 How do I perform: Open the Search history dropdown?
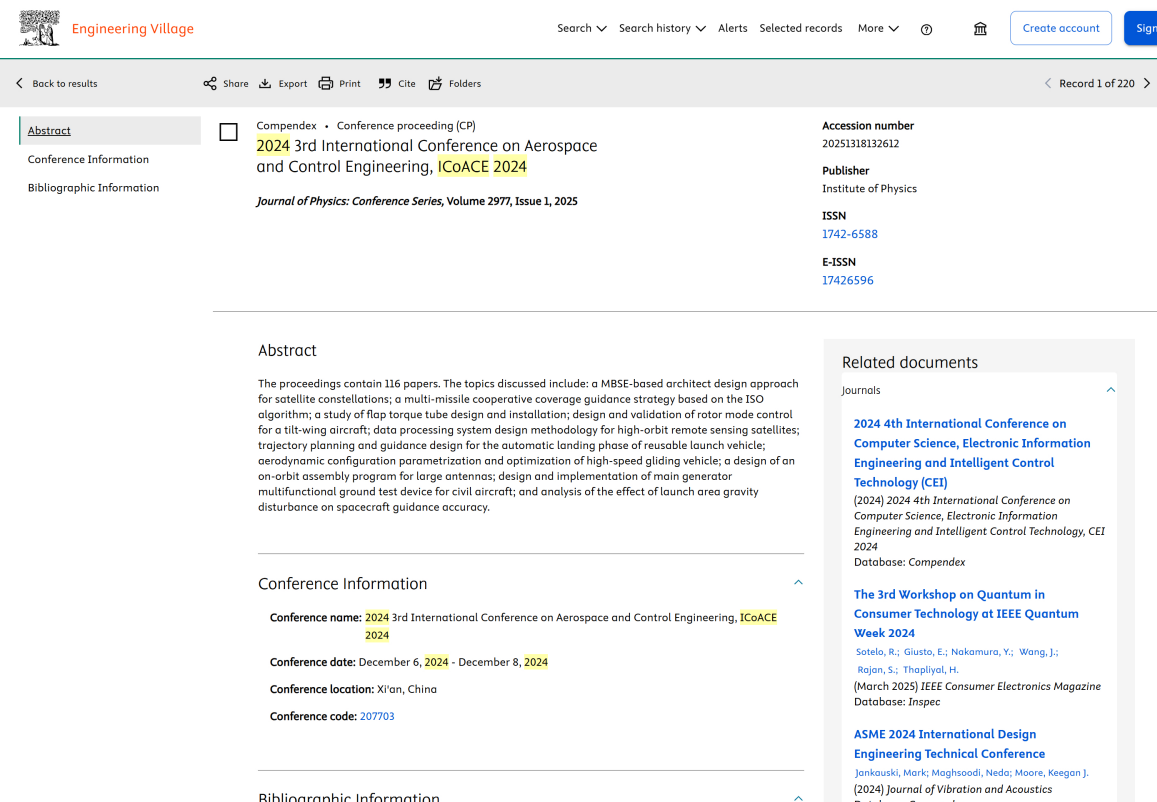pyautogui.click(x=662, y=28)
